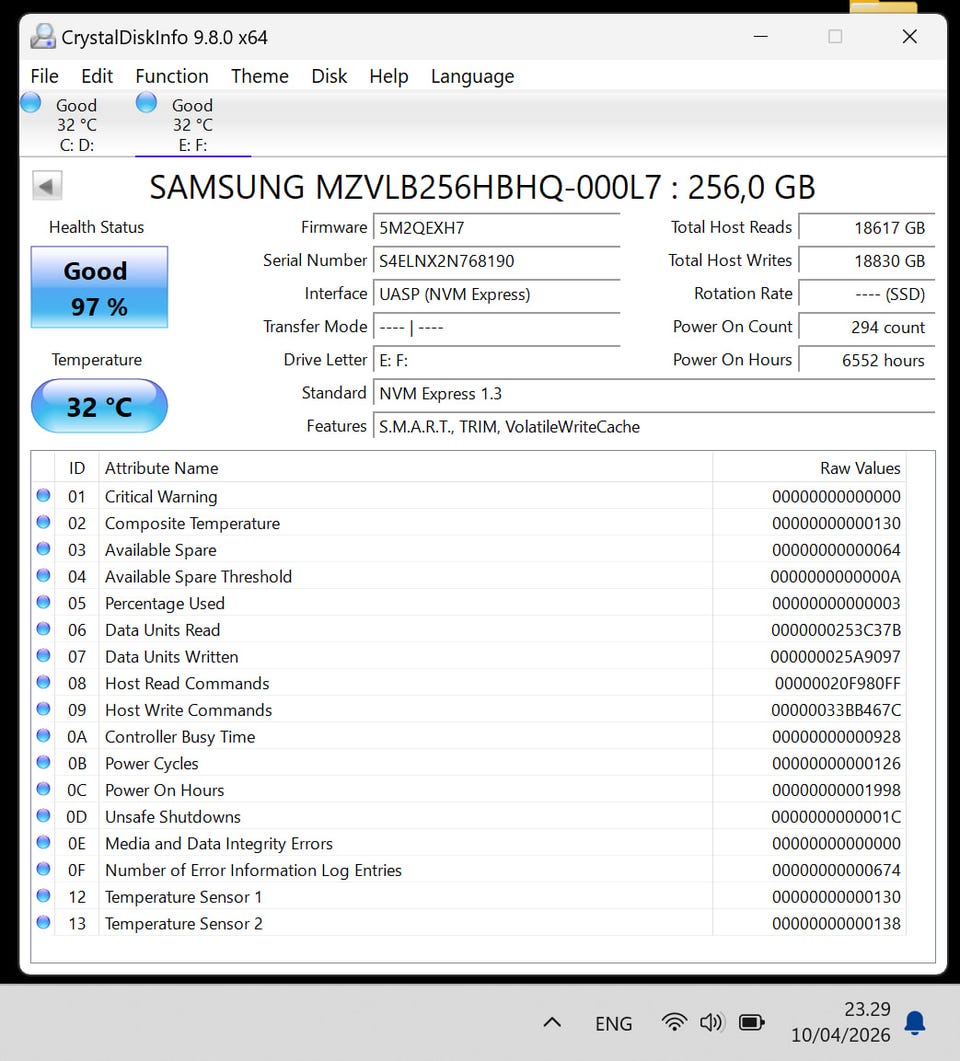Click the speaker volume icon in taskbar

(712, 1022)
